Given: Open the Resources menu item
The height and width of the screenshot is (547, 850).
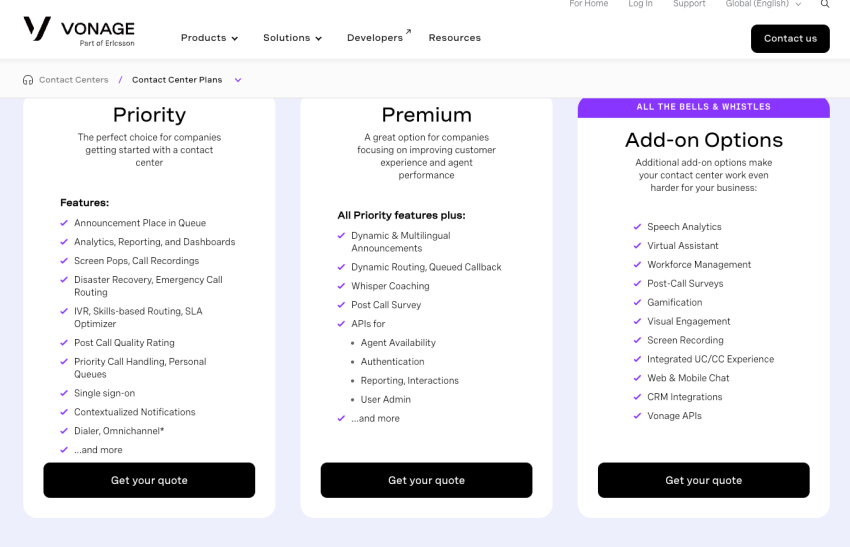Looking at the screenshot, I should click(454, 38).
